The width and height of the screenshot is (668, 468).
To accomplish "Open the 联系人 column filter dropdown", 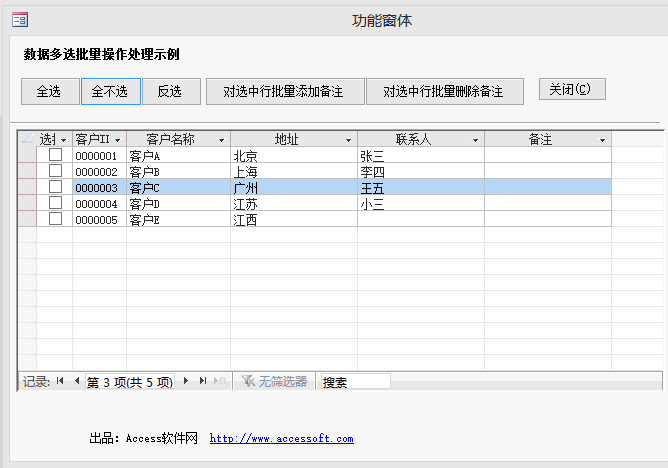I will coord(475,140).
